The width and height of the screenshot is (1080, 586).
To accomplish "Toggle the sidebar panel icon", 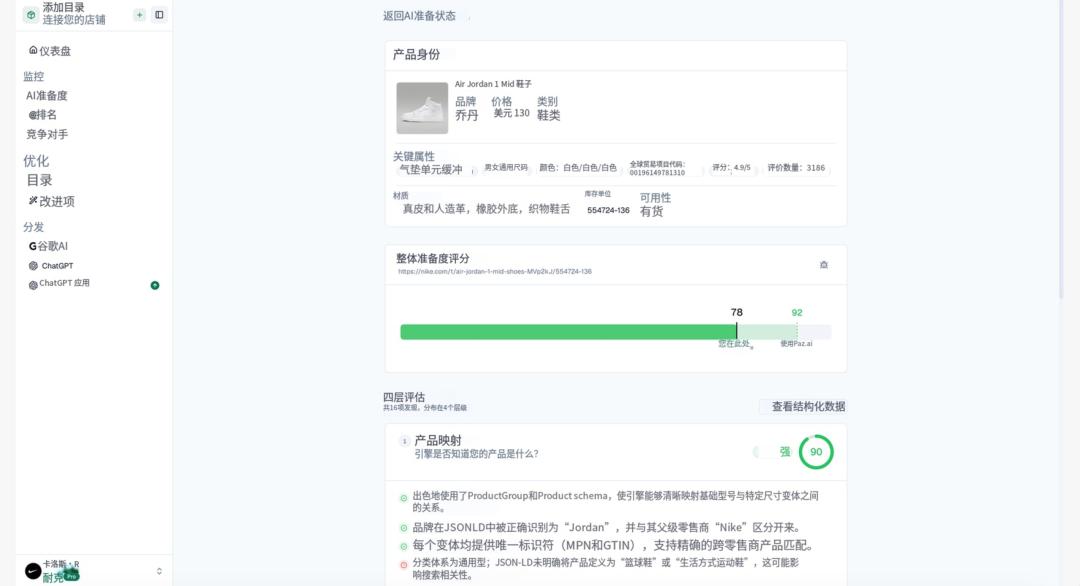I will click(x=159, y=14).
